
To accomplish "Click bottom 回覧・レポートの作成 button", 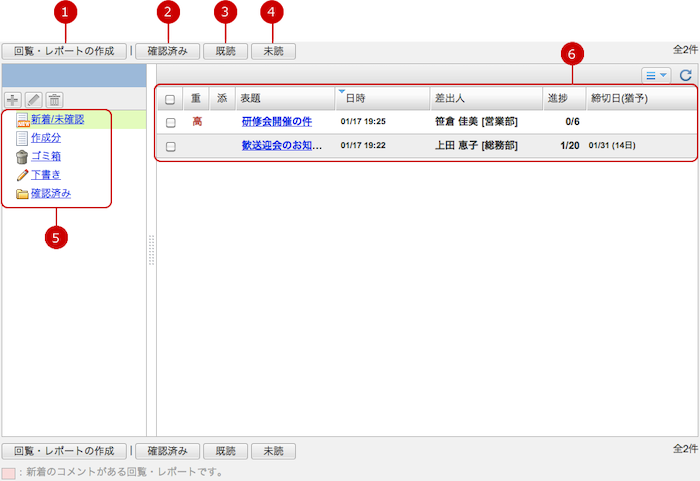I will click(x=64, y=451).
